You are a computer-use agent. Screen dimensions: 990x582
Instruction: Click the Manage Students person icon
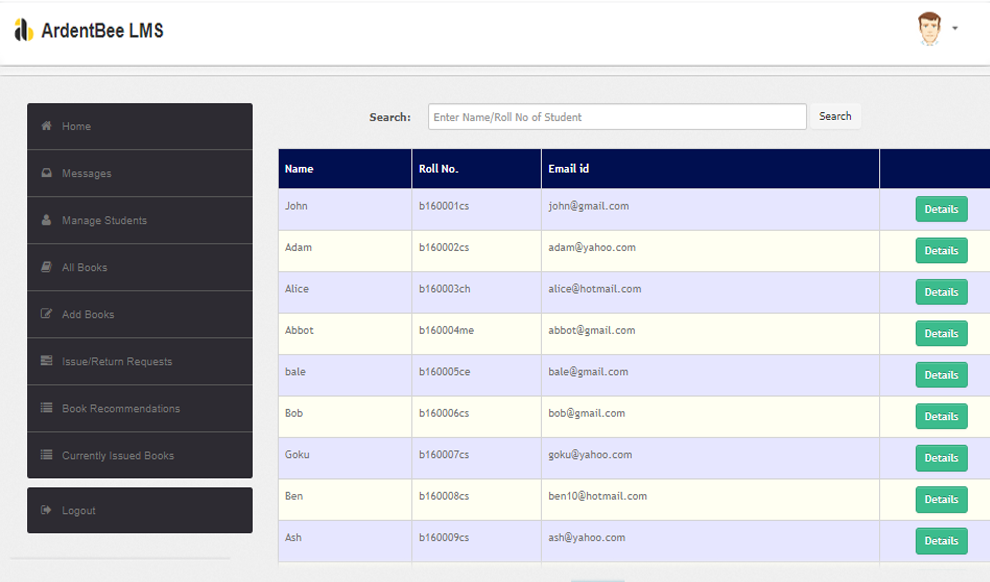[46, 220]
